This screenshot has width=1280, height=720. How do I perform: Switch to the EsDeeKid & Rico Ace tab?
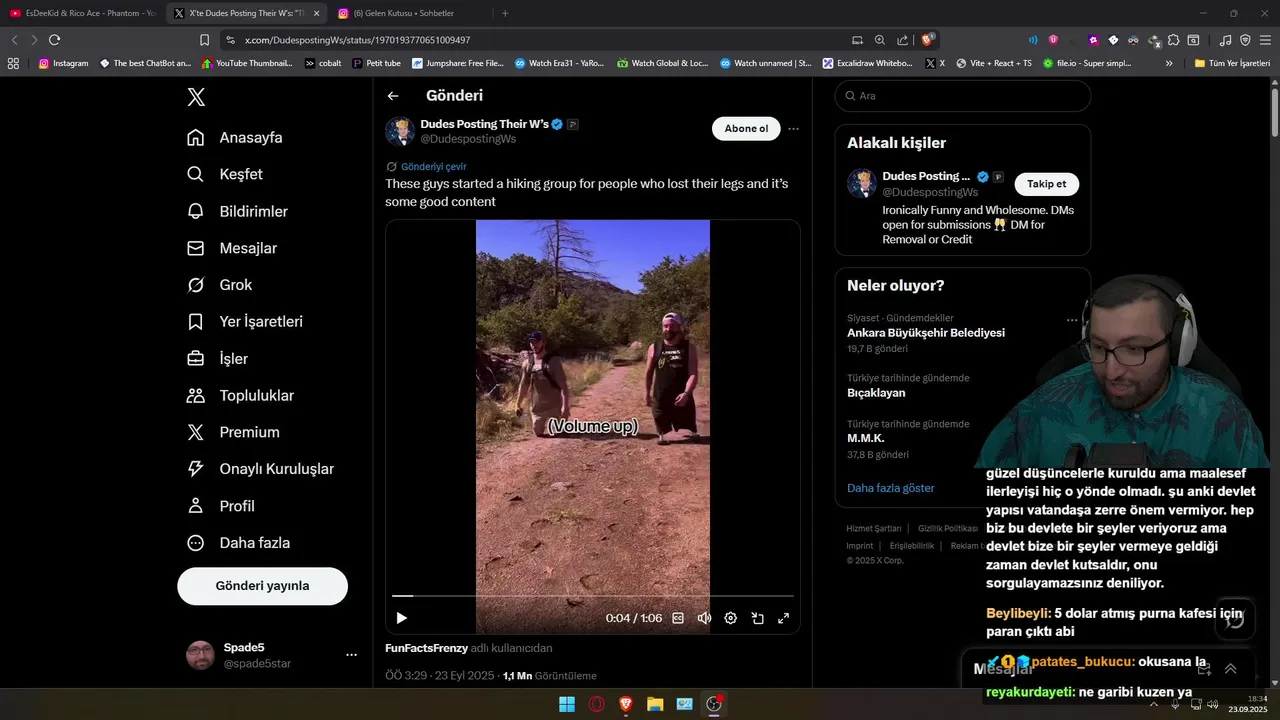[x=83, y=13]
